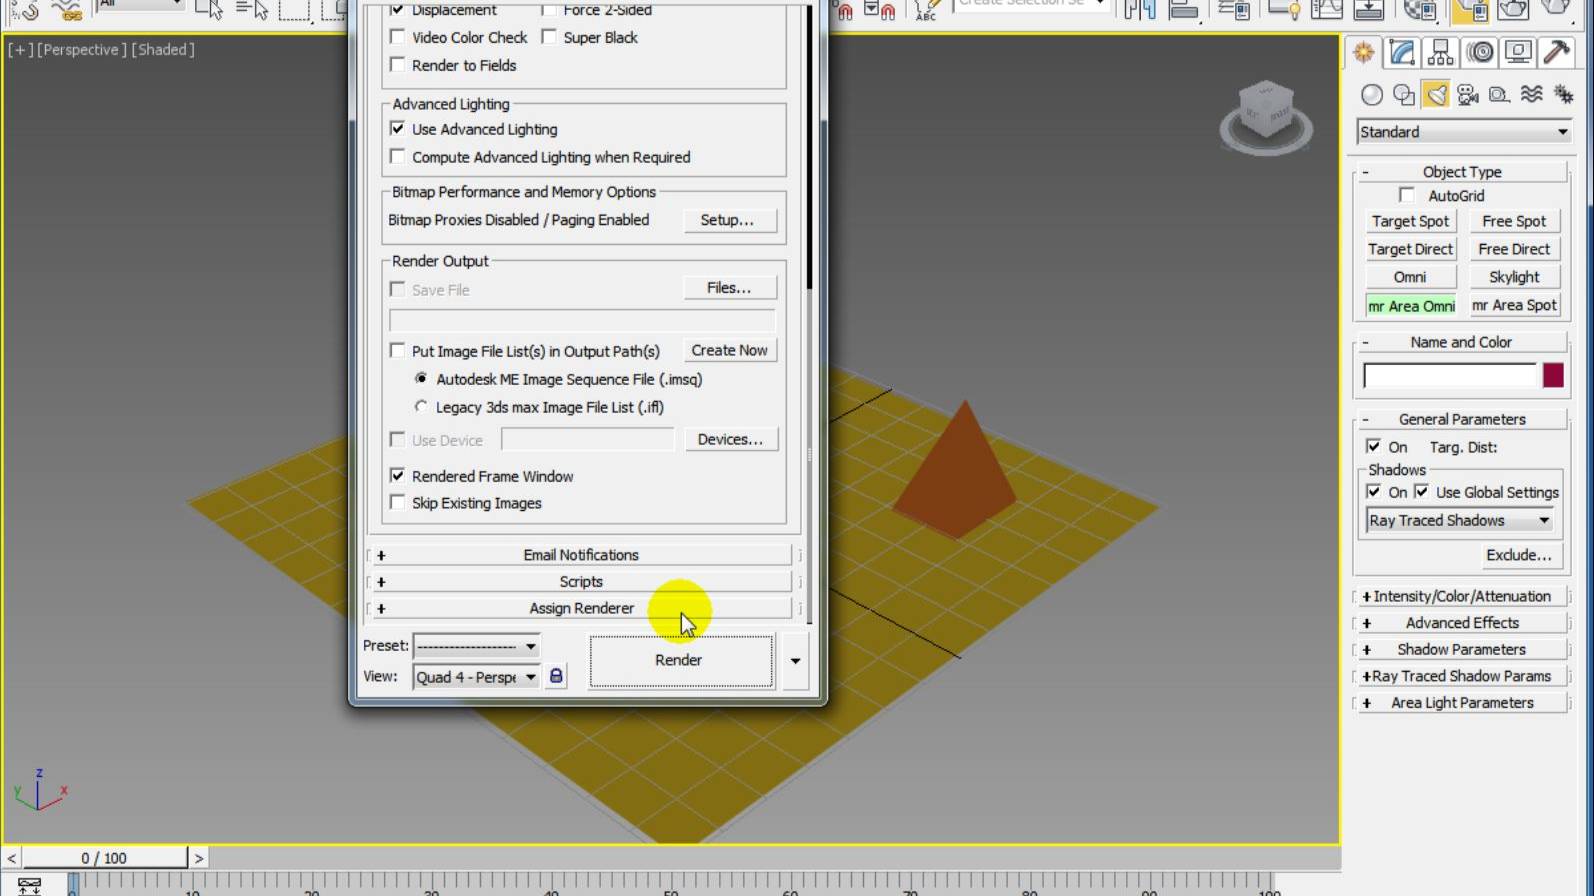Enable the AutoGrid checkbox

(x=1408, y=196)
